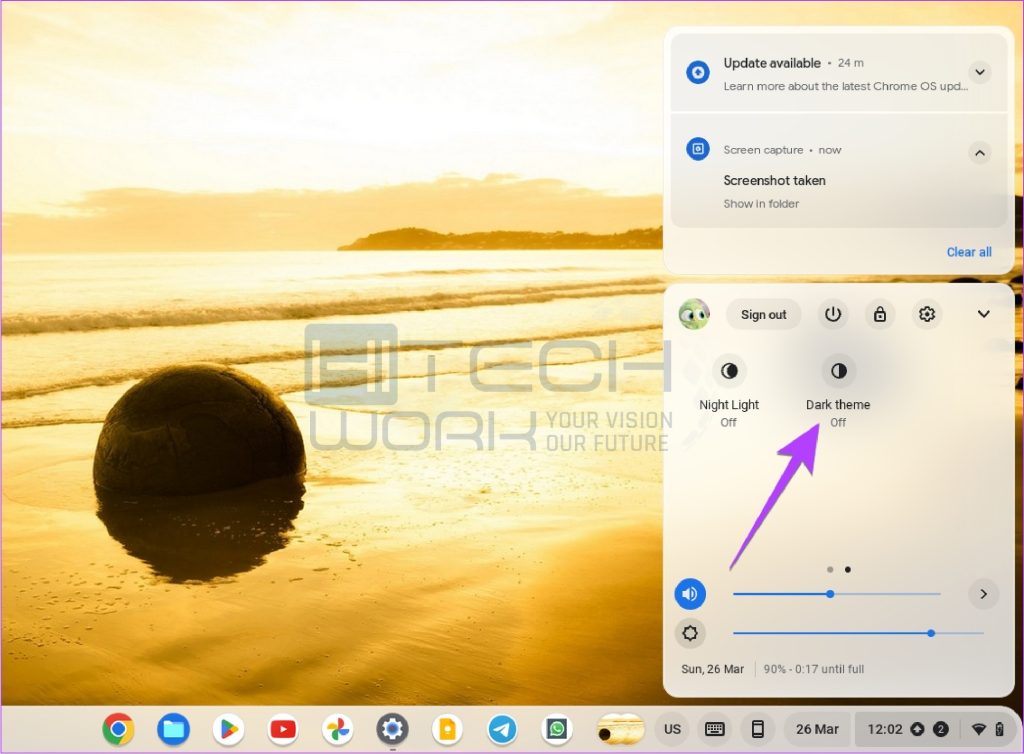Collapse the Screen capture notification

click(980, 153)
